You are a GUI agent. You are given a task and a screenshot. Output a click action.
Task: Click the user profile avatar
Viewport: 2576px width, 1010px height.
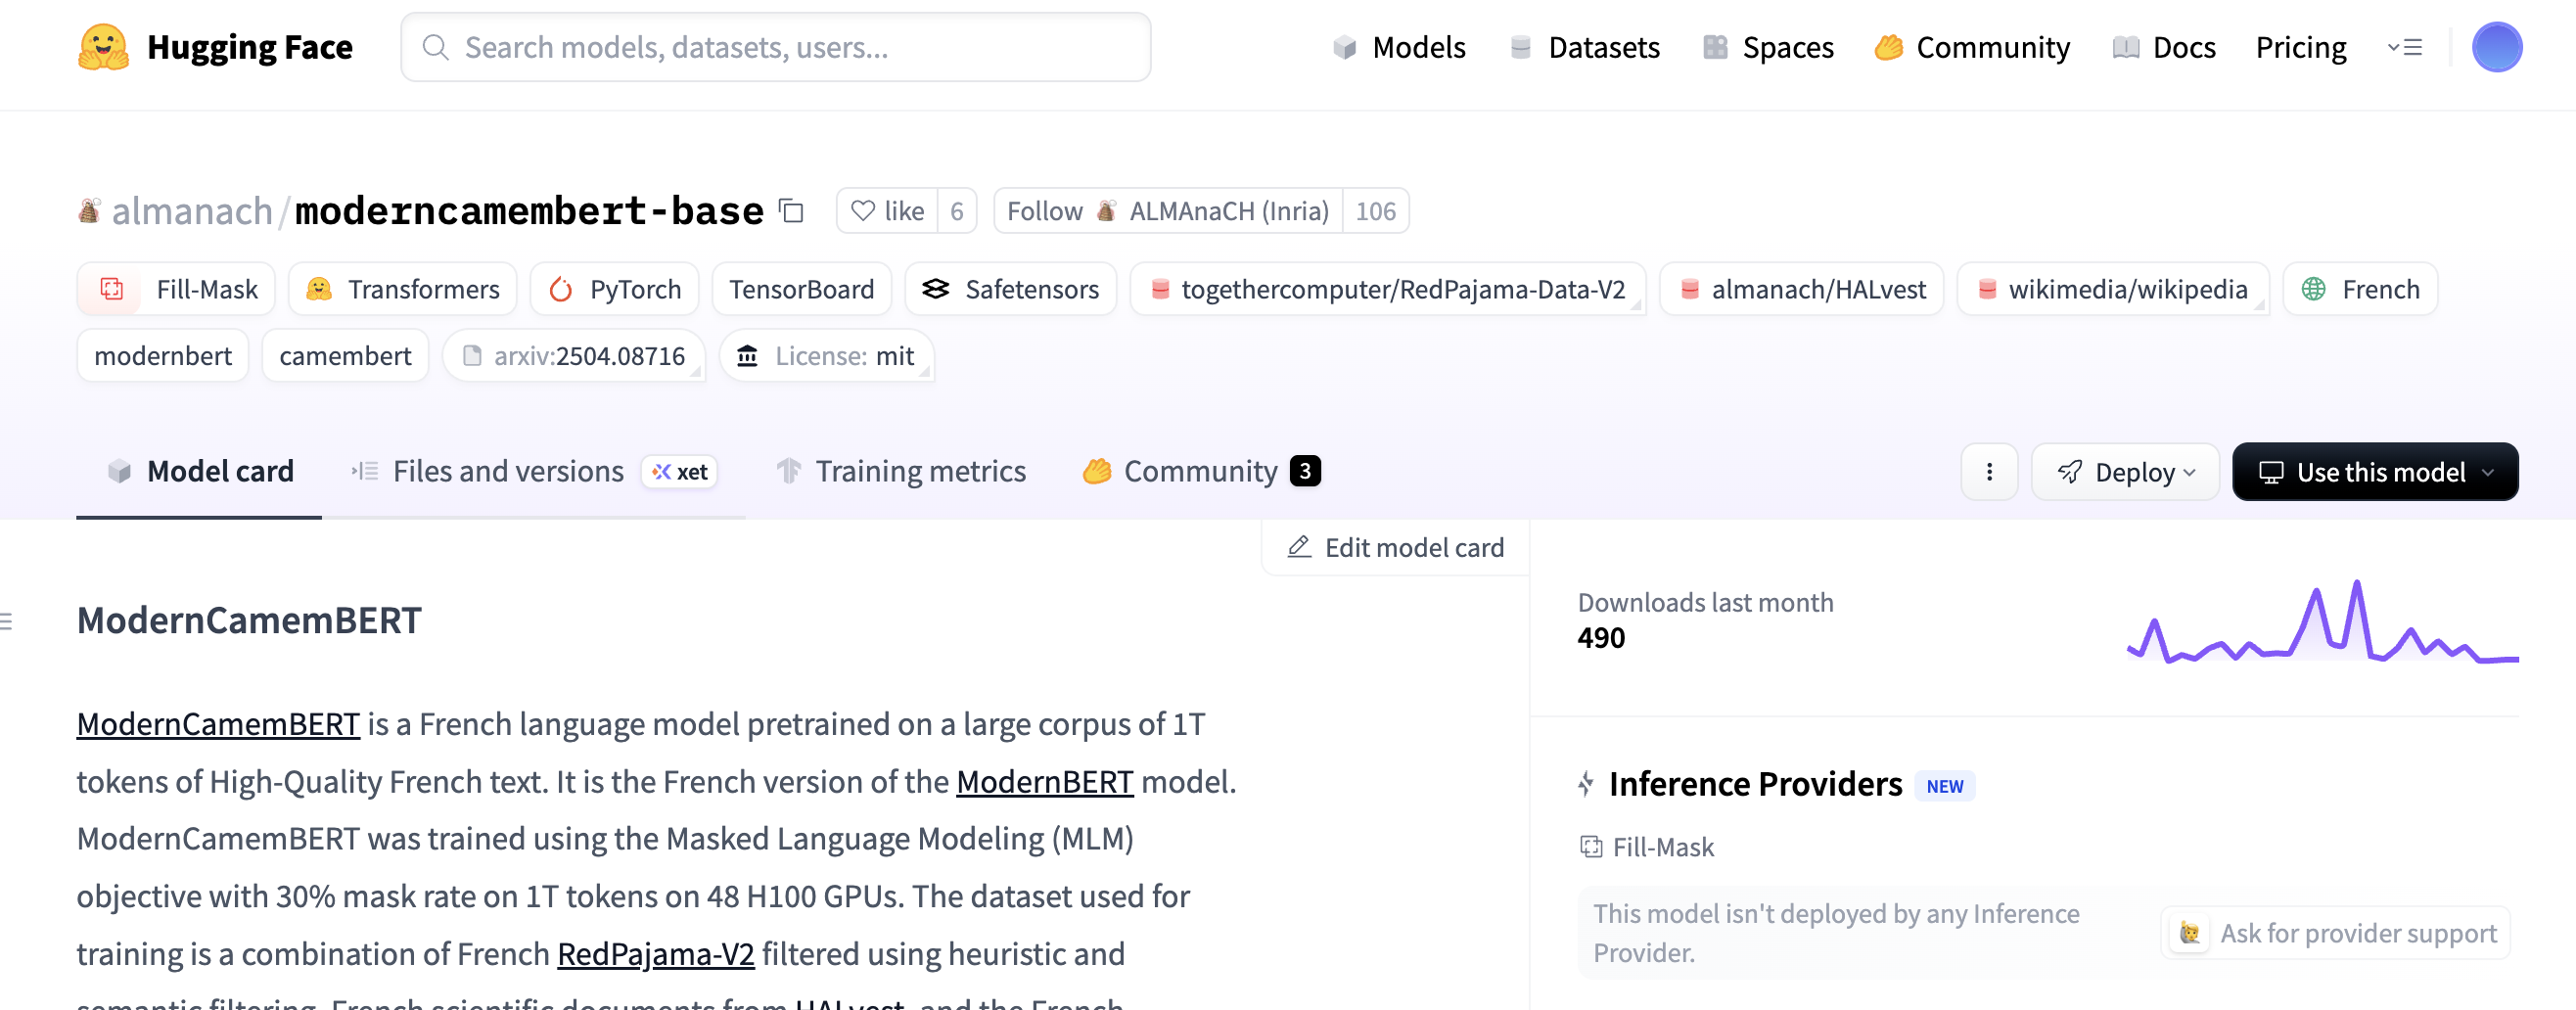point(2496,47)
